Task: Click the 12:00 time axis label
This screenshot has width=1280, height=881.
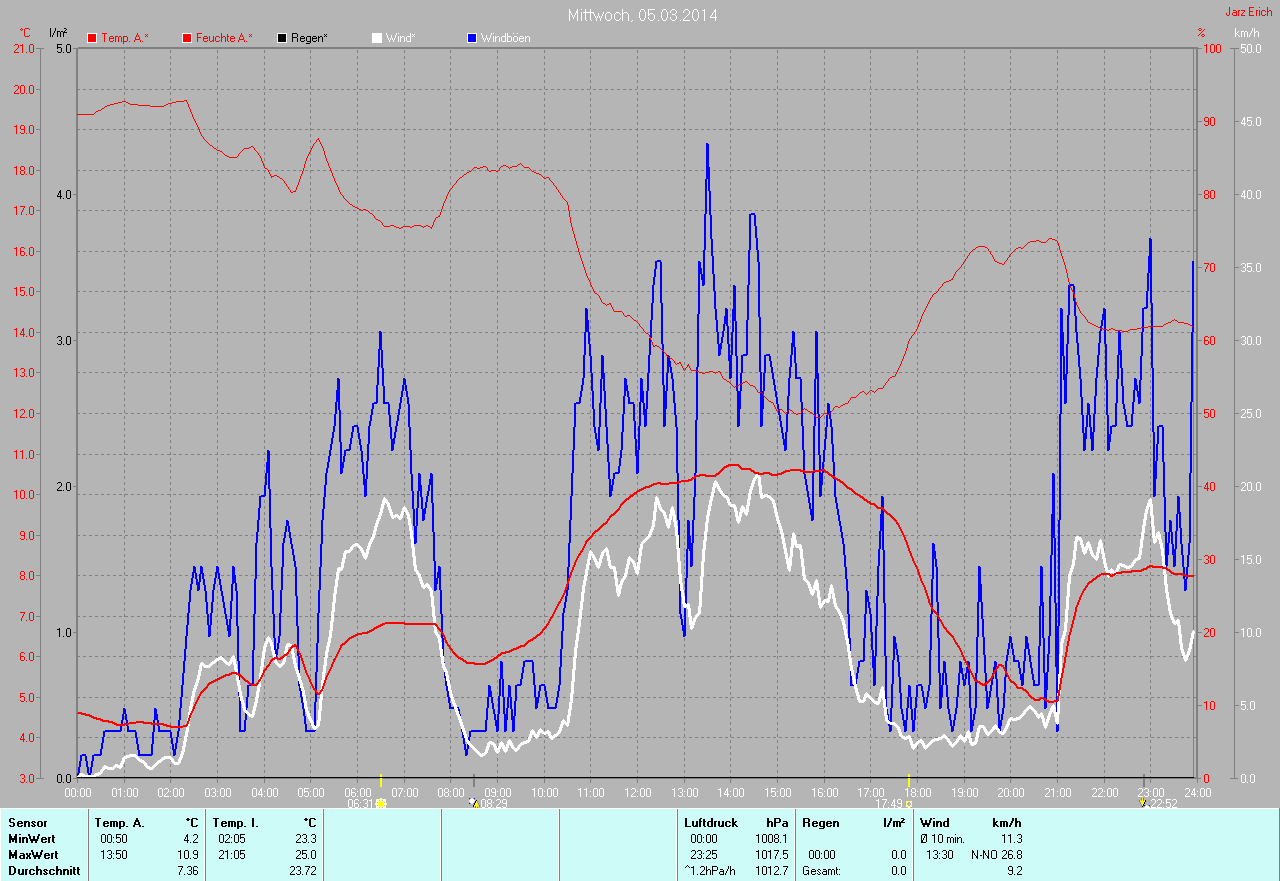Action: coord(638,792)
